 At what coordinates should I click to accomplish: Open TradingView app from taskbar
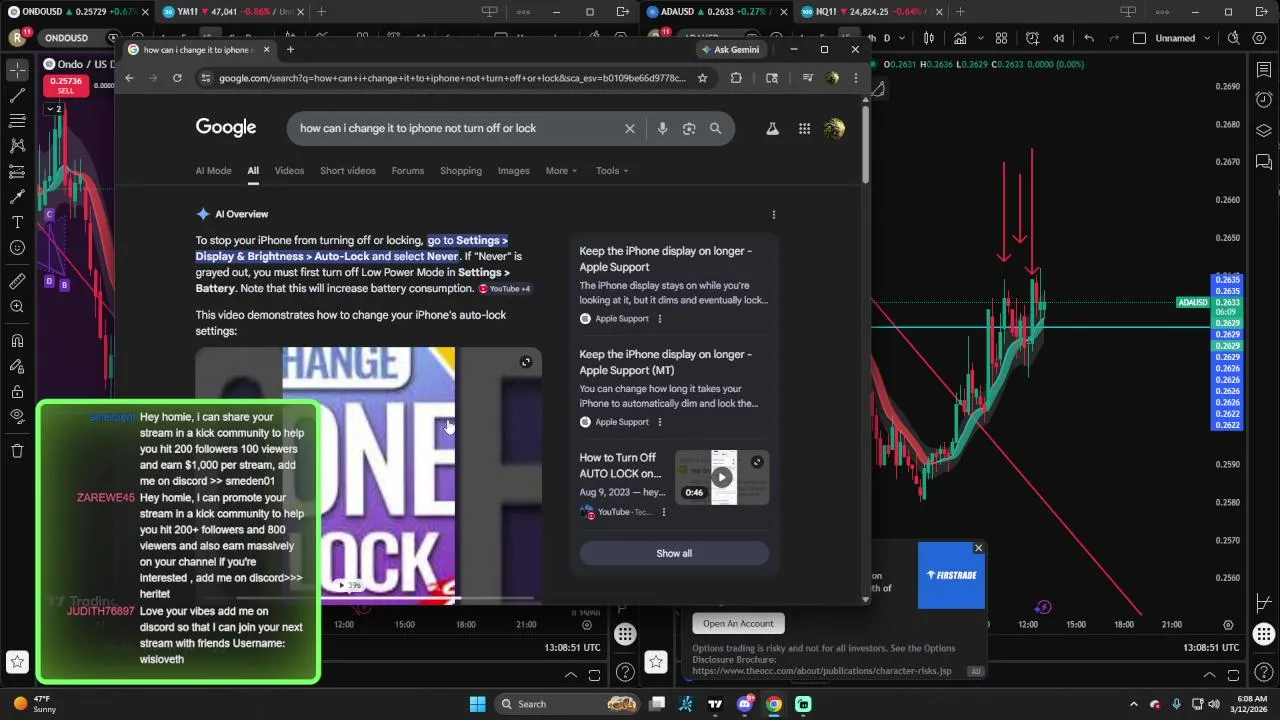[715, 704]
